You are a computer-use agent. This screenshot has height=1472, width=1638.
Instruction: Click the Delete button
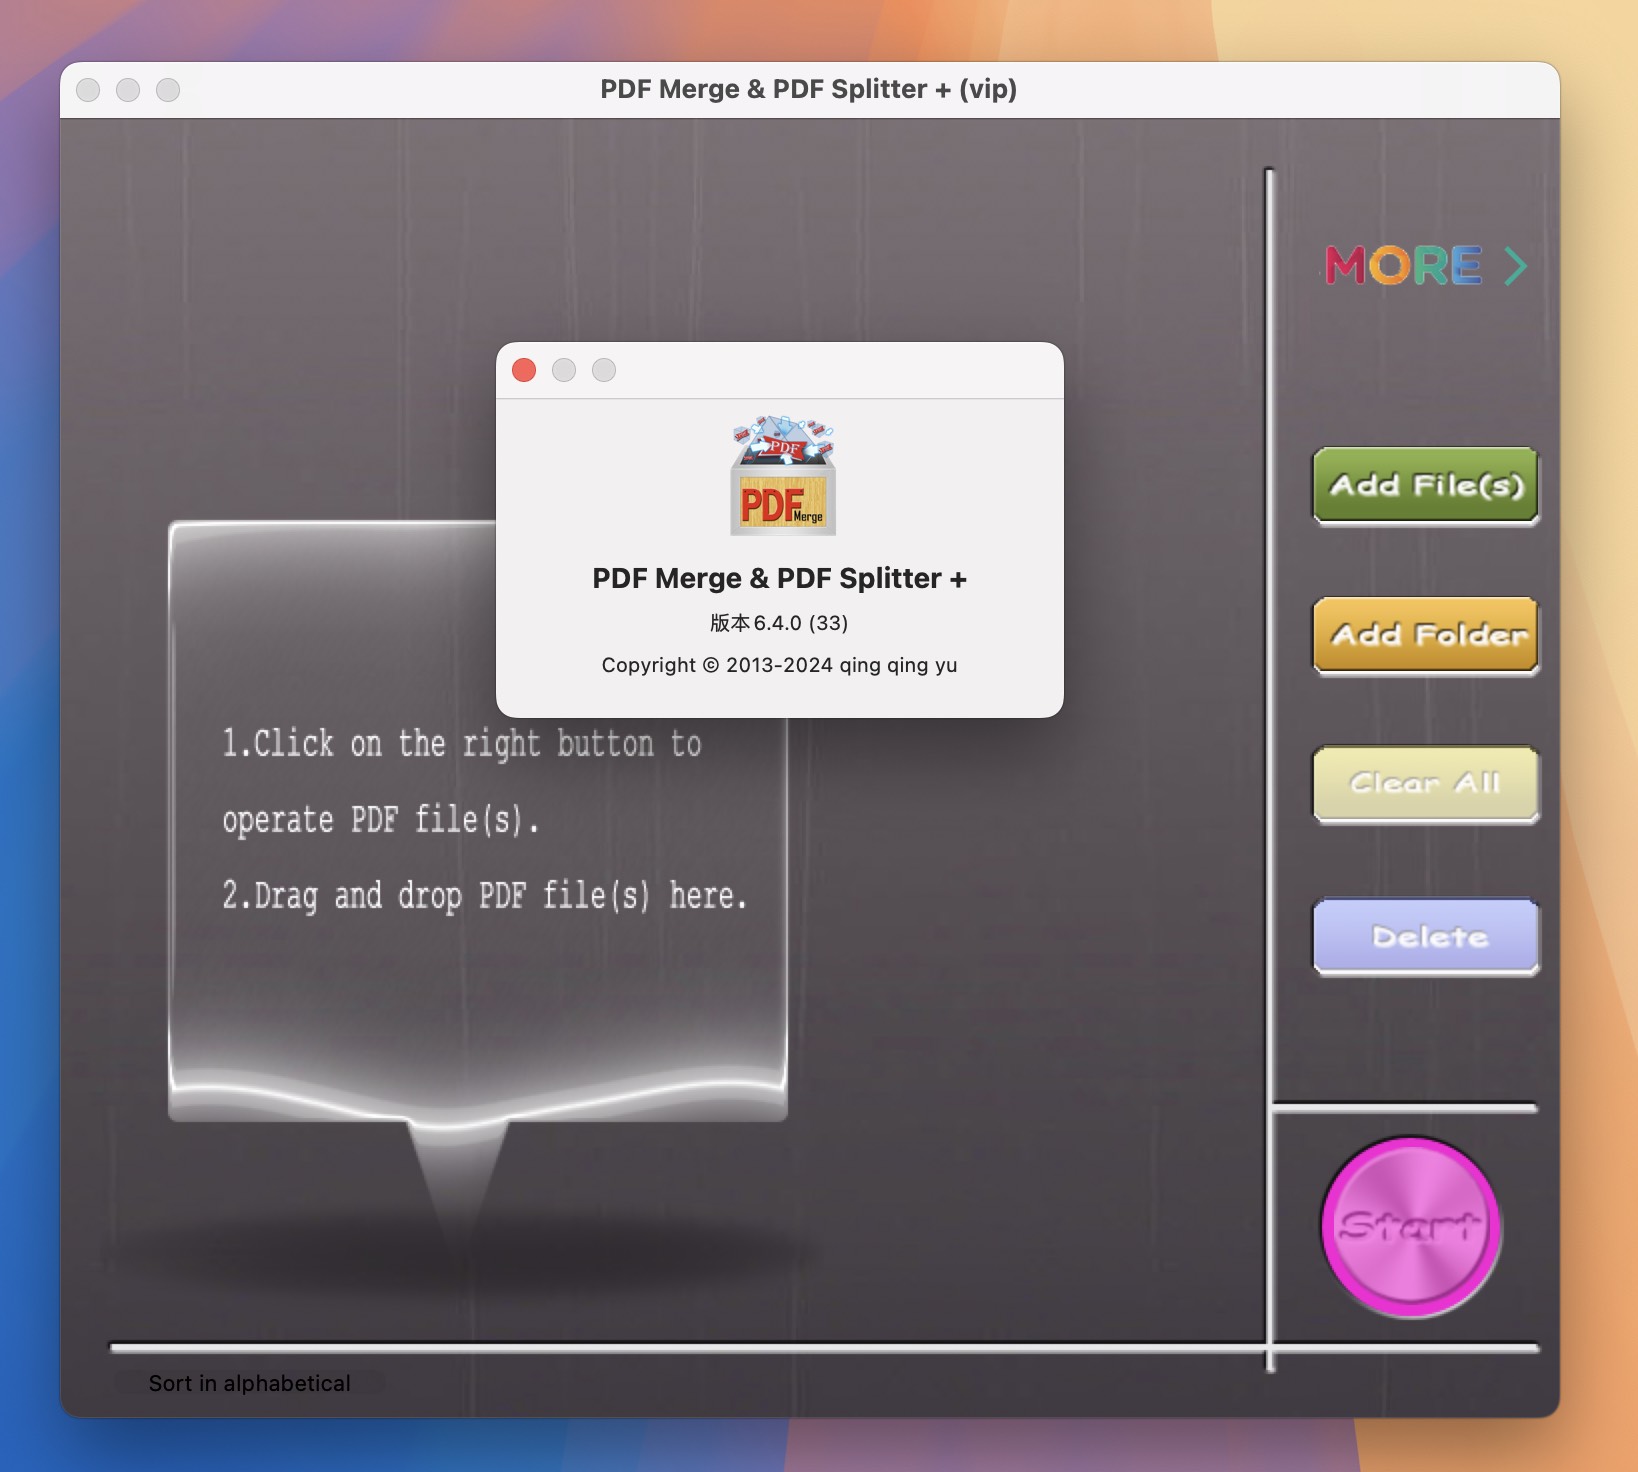(x=1424, y=937)
